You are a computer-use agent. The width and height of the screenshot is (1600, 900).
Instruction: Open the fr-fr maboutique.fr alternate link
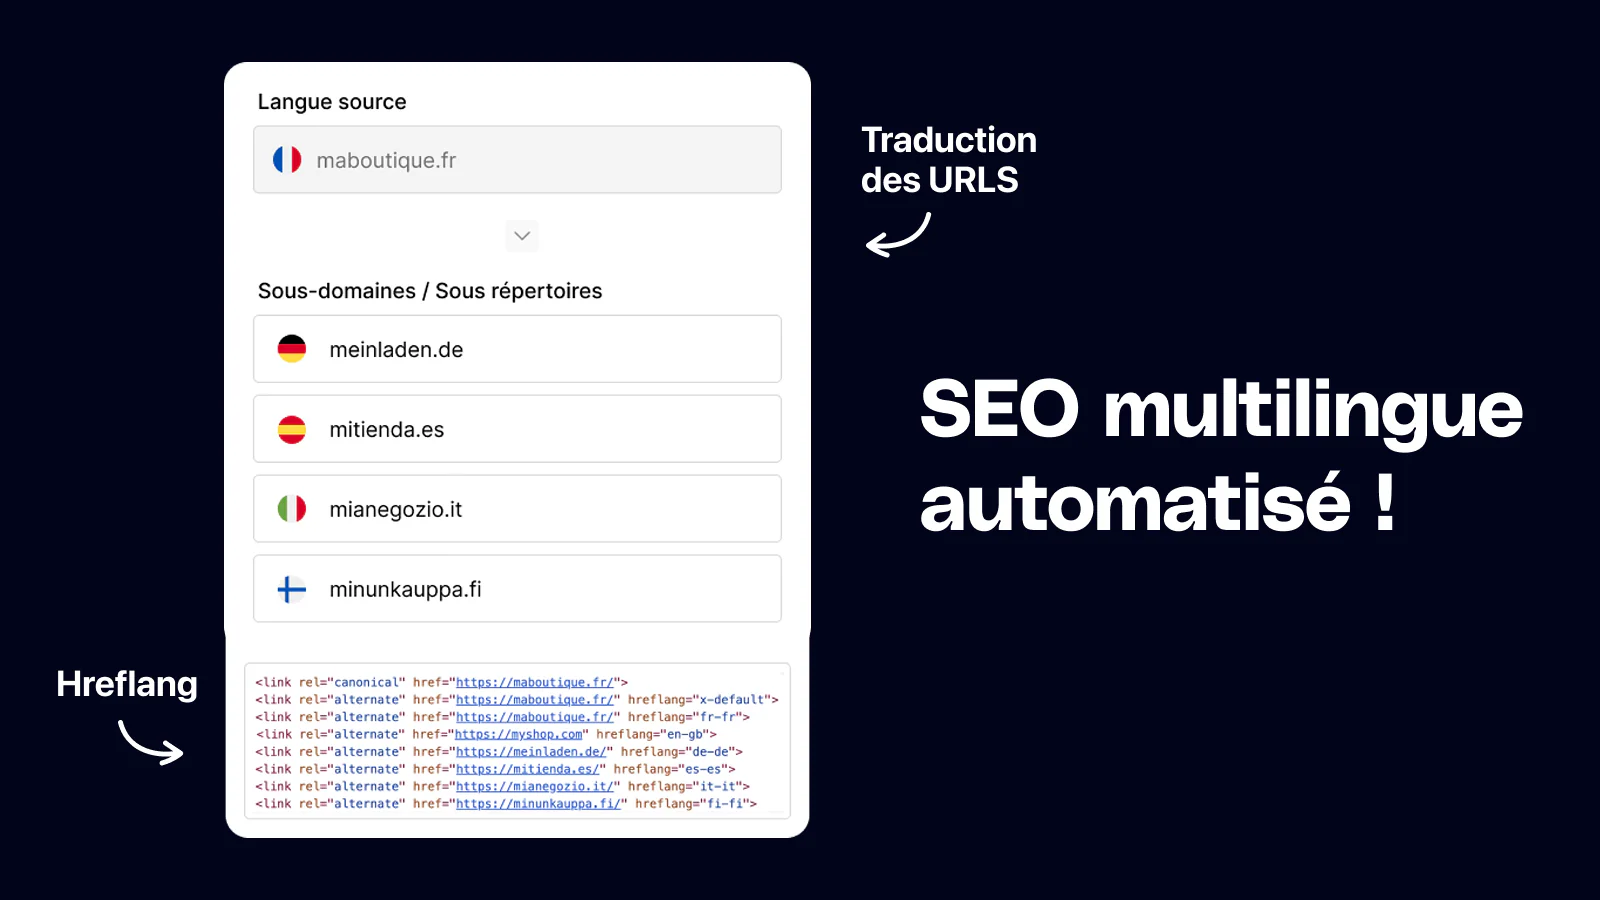[x=535, y=717]
